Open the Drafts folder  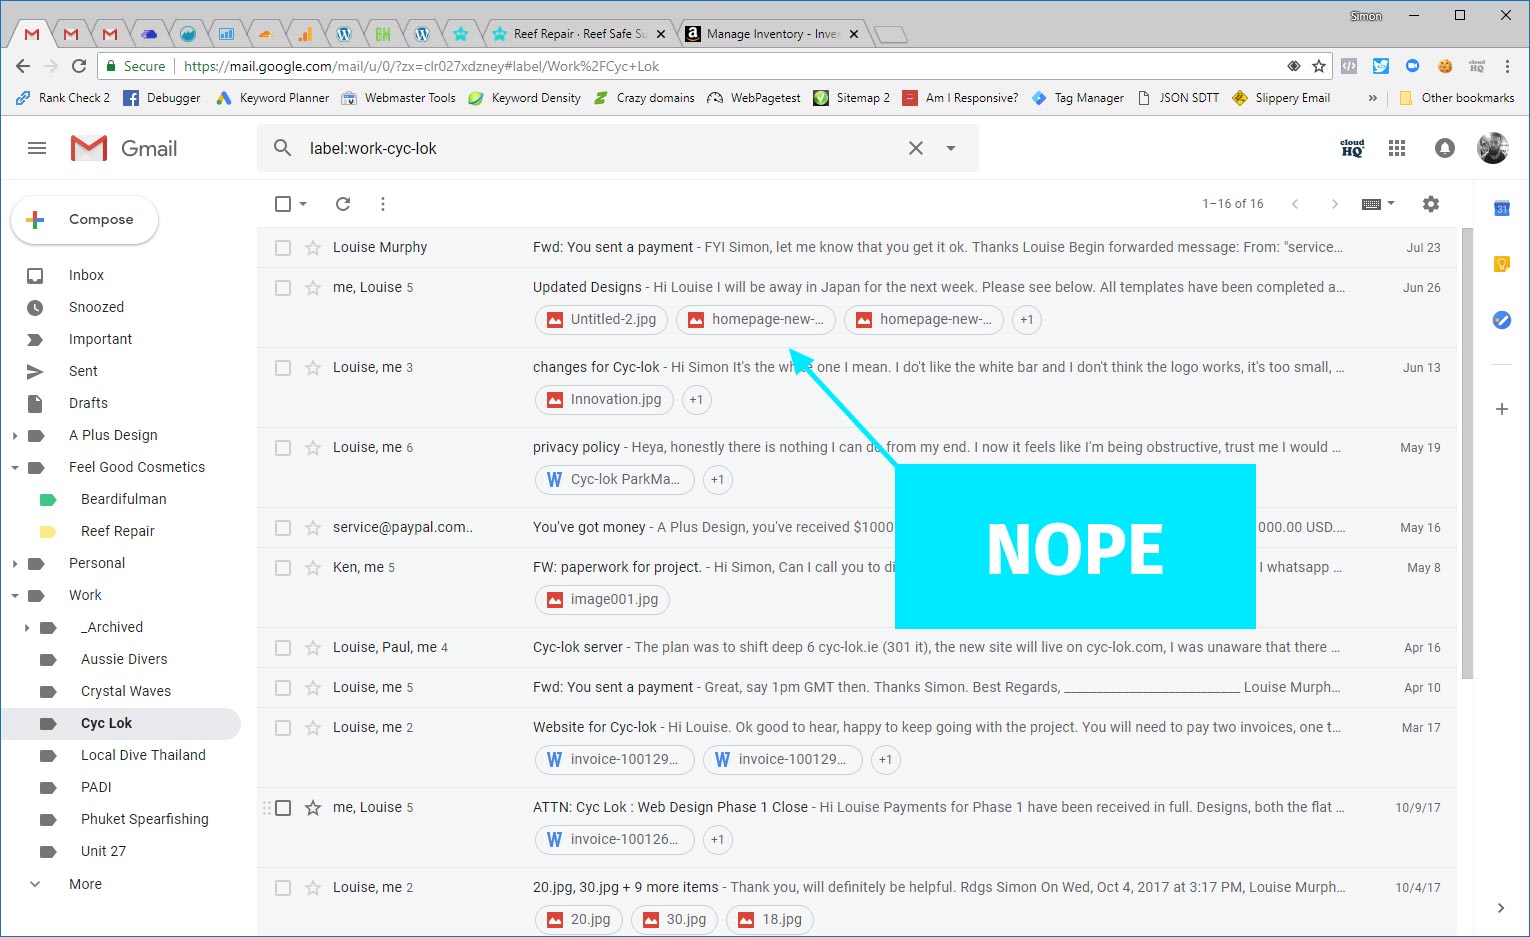(x=88, y=403)
